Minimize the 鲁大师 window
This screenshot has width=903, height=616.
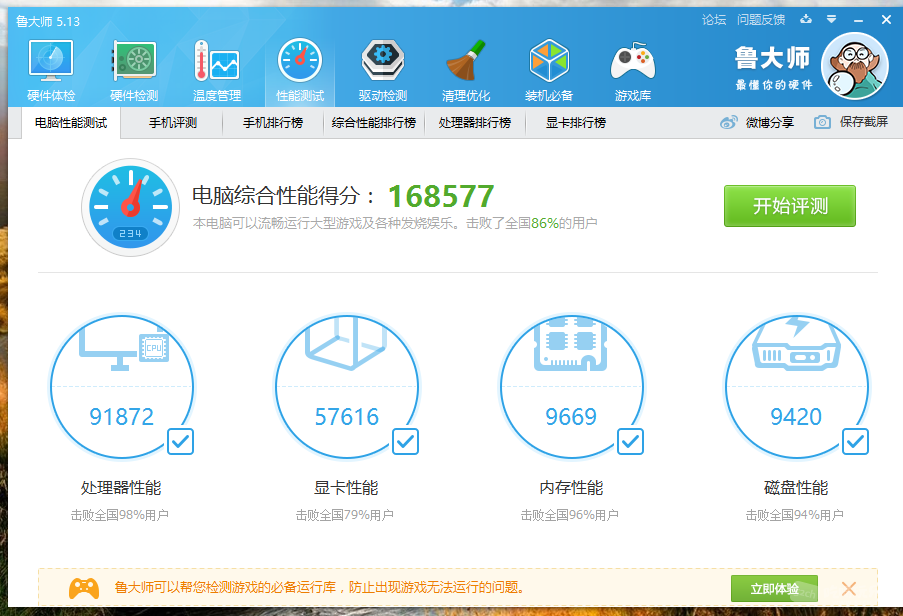[859, 20]
